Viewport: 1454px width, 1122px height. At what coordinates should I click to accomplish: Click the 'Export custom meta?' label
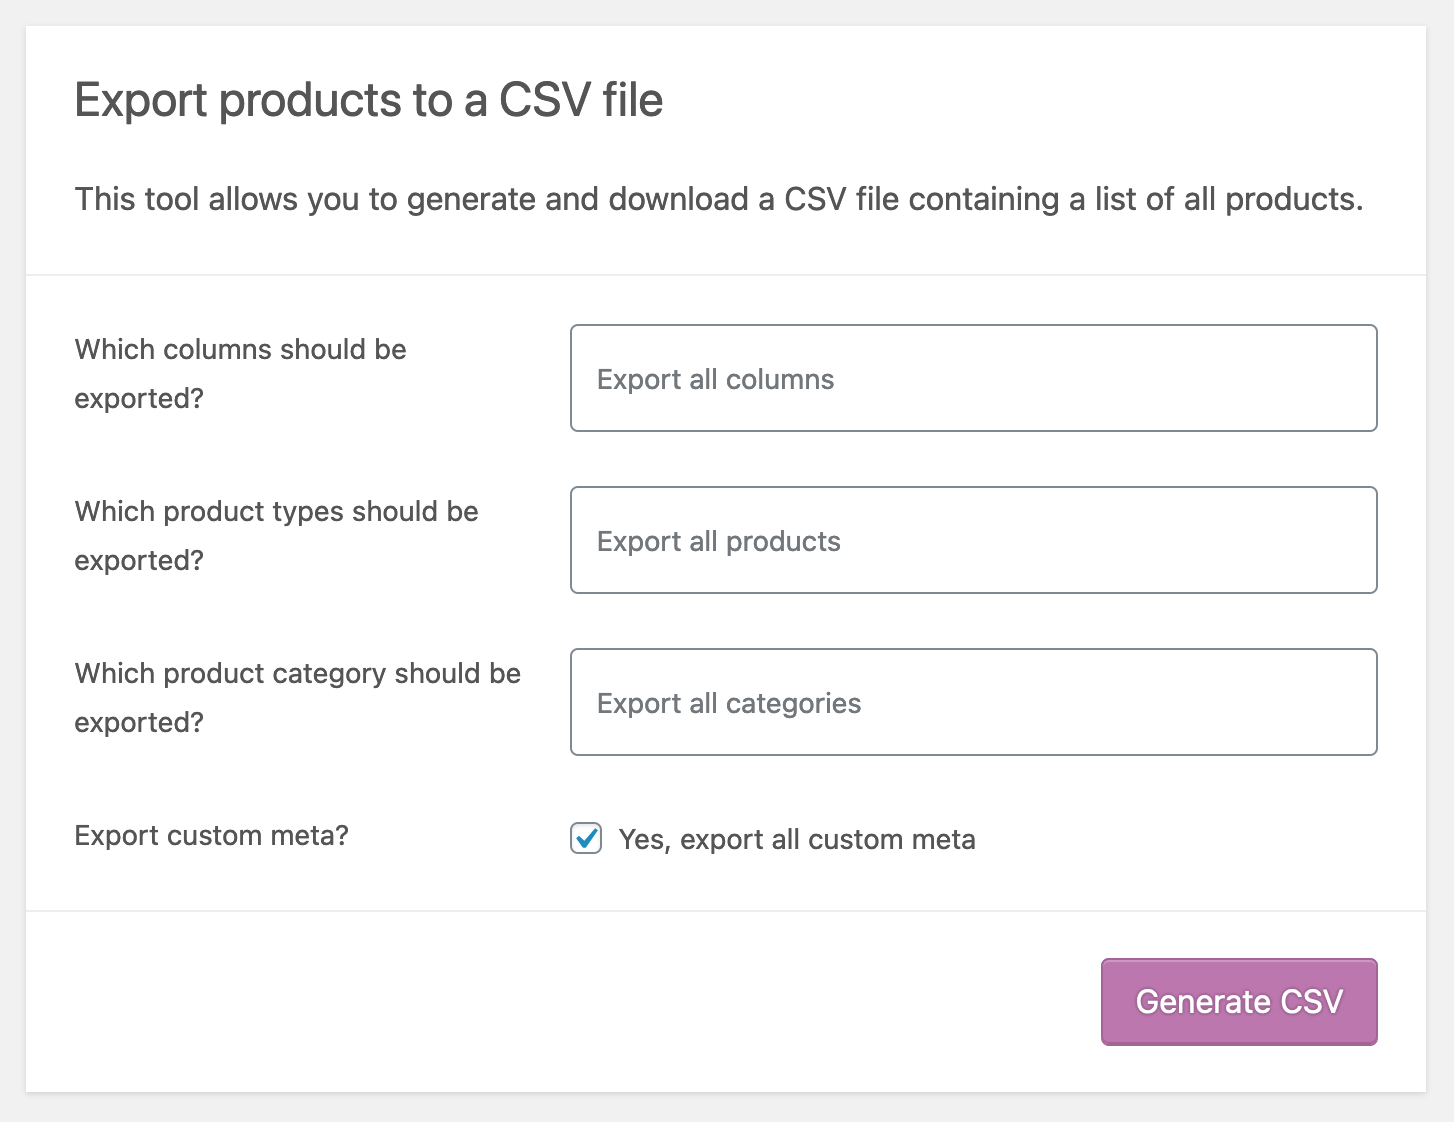(x=211, y=835)
